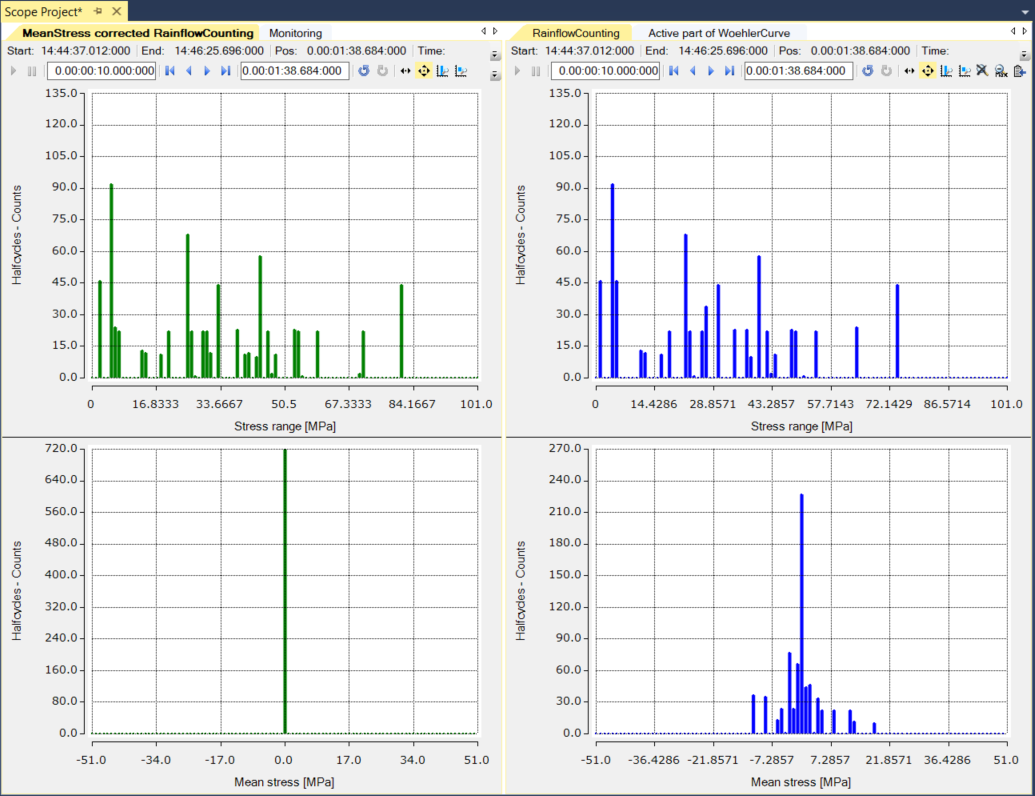Select horizontal zoom tool in RainflowCounting pane
This screenshot has width=1035, height=796.
pyautogui.click(x=910, y=71)
